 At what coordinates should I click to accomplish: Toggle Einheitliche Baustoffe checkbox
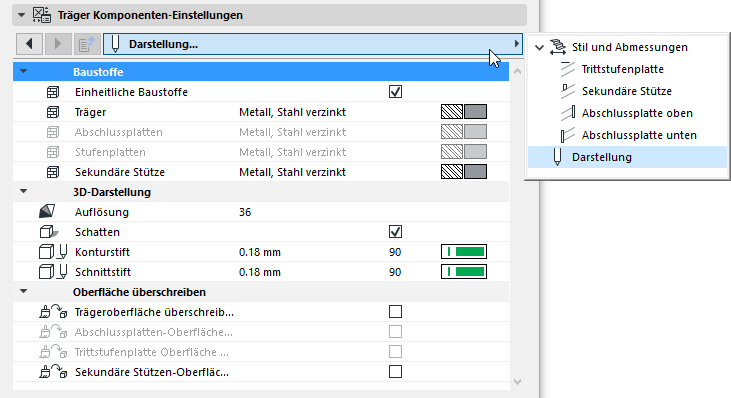395,92
